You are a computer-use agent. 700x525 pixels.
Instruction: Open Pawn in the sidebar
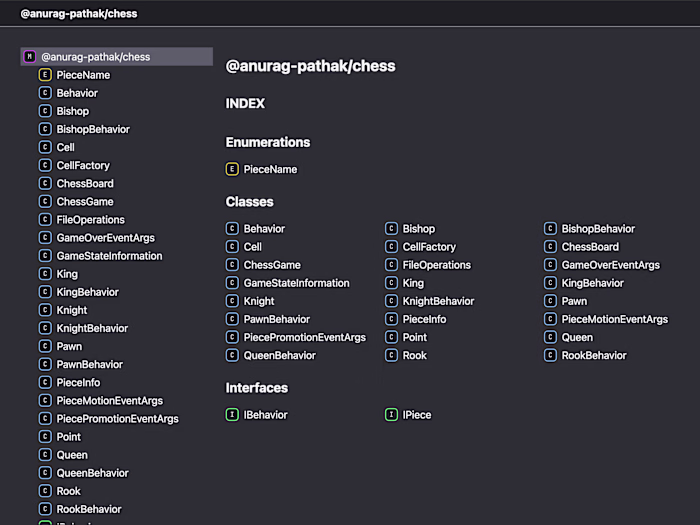[69, 346]
